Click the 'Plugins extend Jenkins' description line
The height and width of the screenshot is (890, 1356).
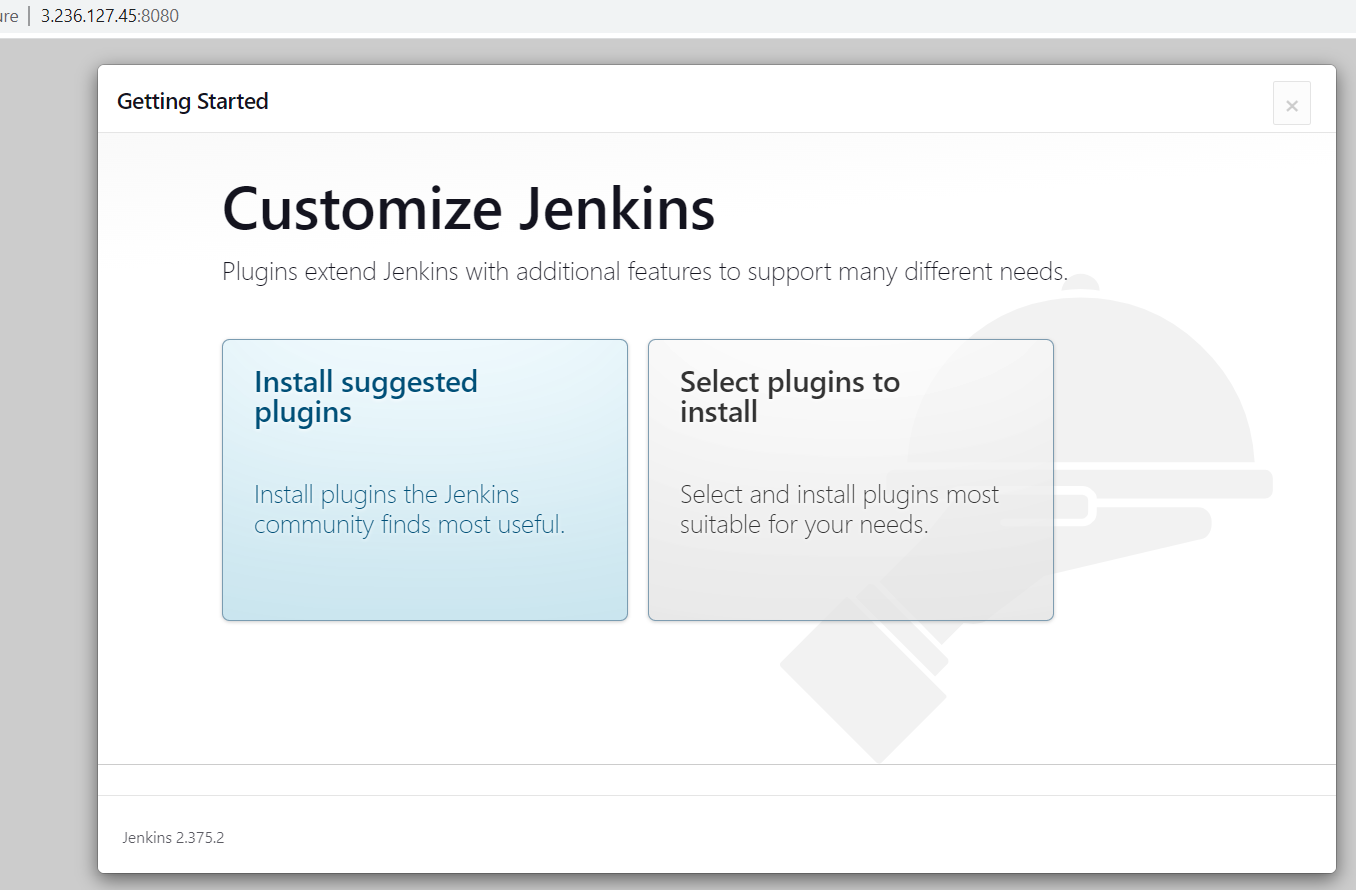[x=645, y=271]
